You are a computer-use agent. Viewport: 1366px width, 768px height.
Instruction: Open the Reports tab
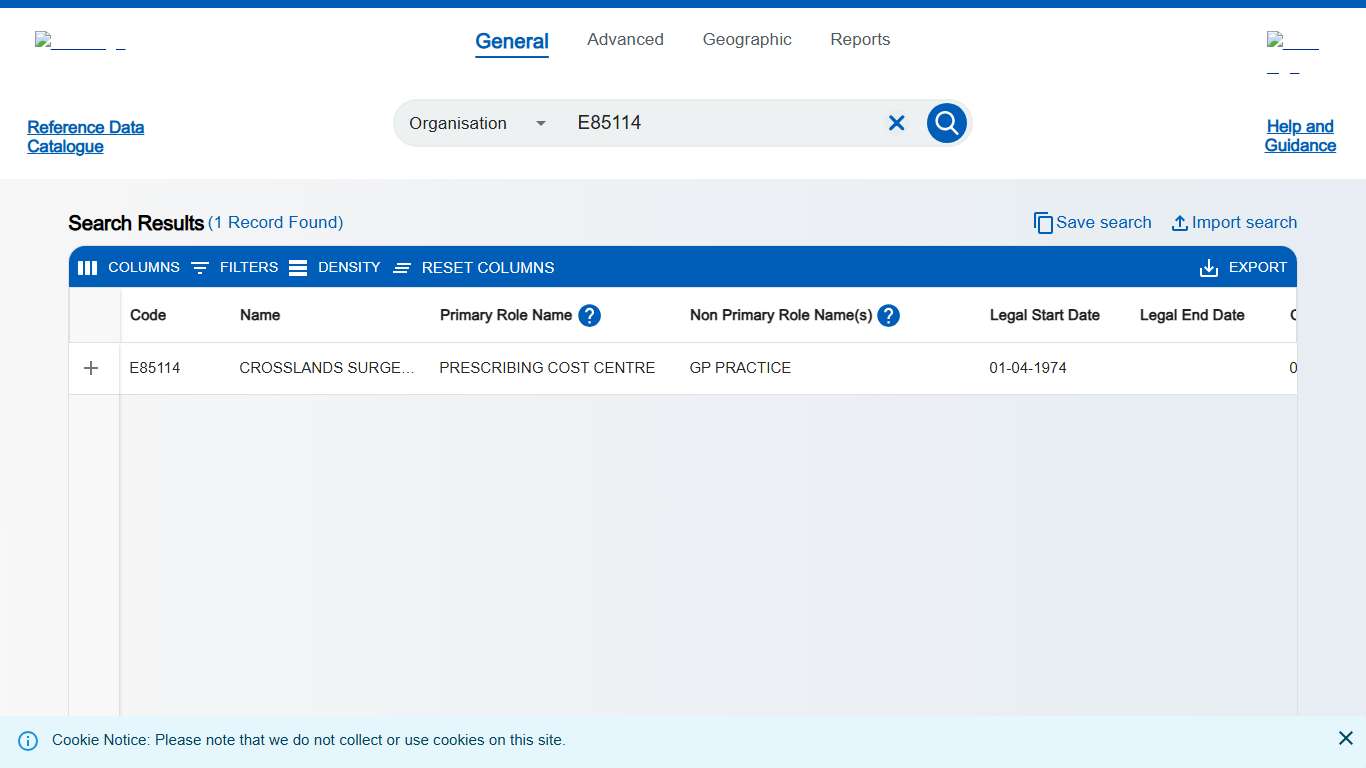[x=860, y=40]
